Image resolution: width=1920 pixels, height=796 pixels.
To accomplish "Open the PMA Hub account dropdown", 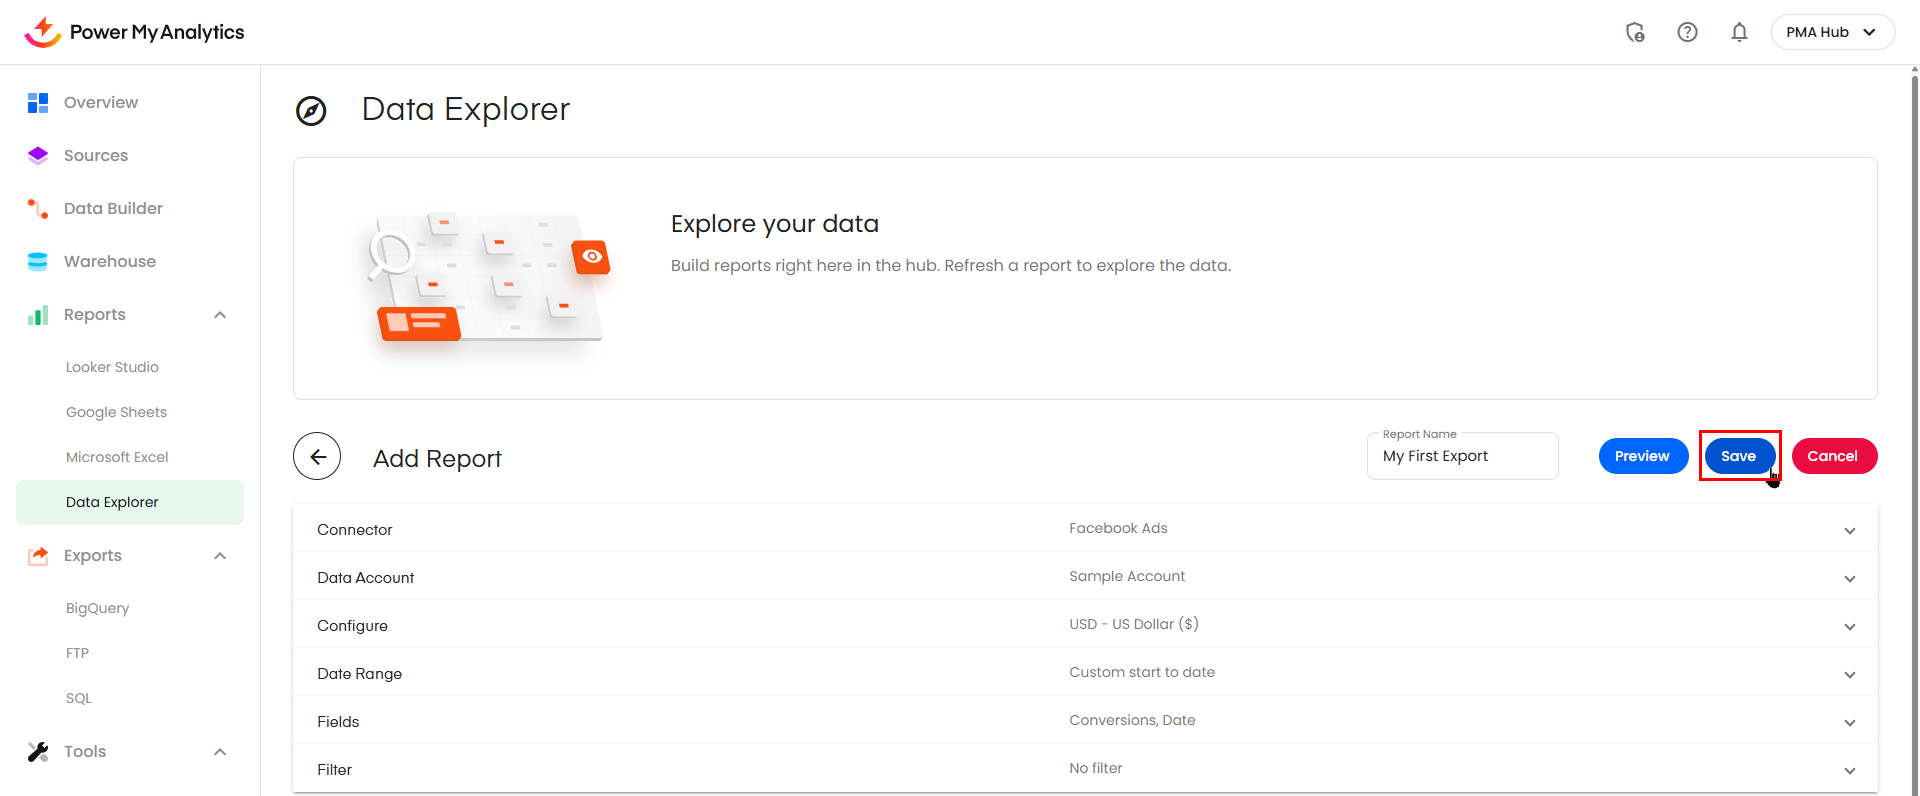I will click(1832, 32).
